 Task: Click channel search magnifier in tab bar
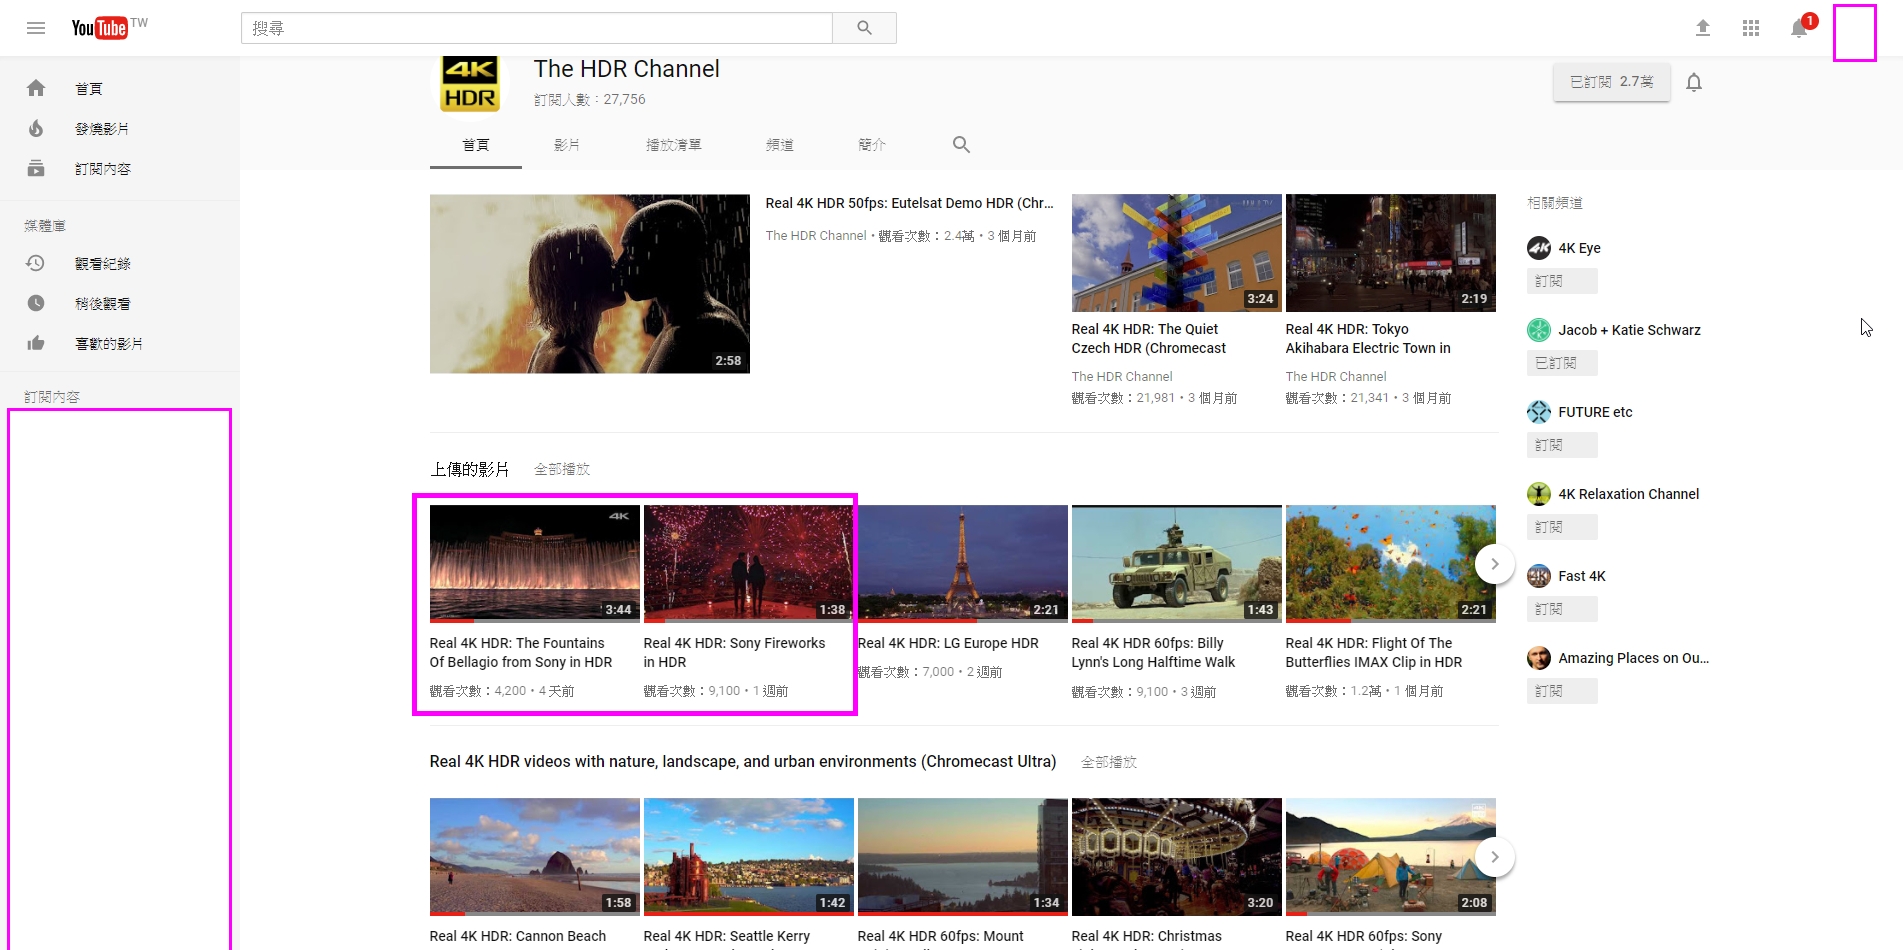pos(961,144)
